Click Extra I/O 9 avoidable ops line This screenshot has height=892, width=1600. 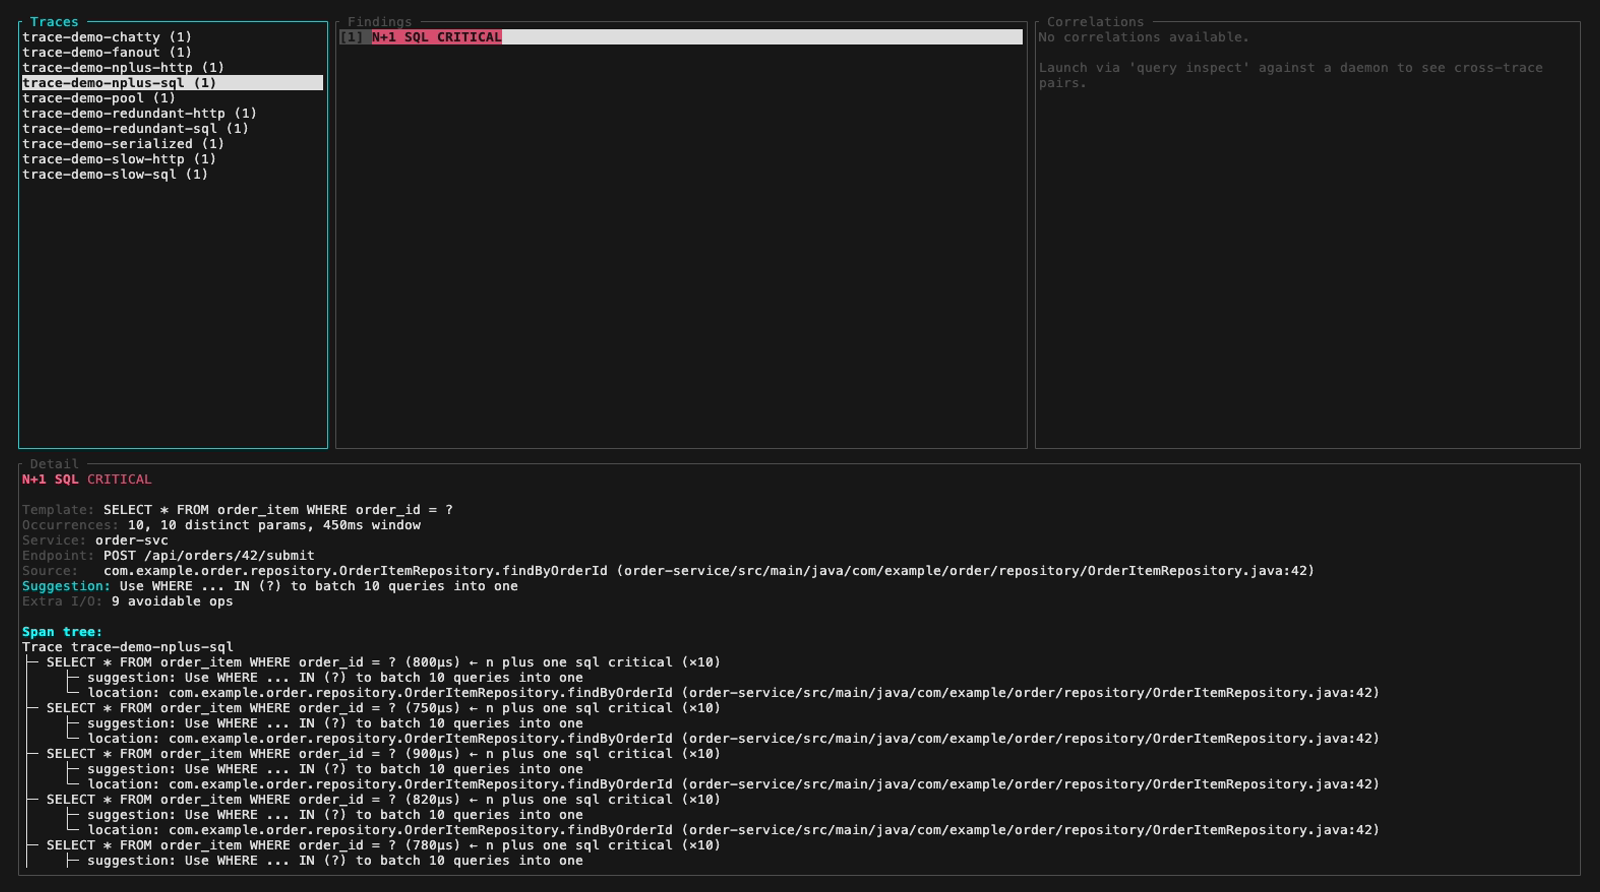(127, 601)
